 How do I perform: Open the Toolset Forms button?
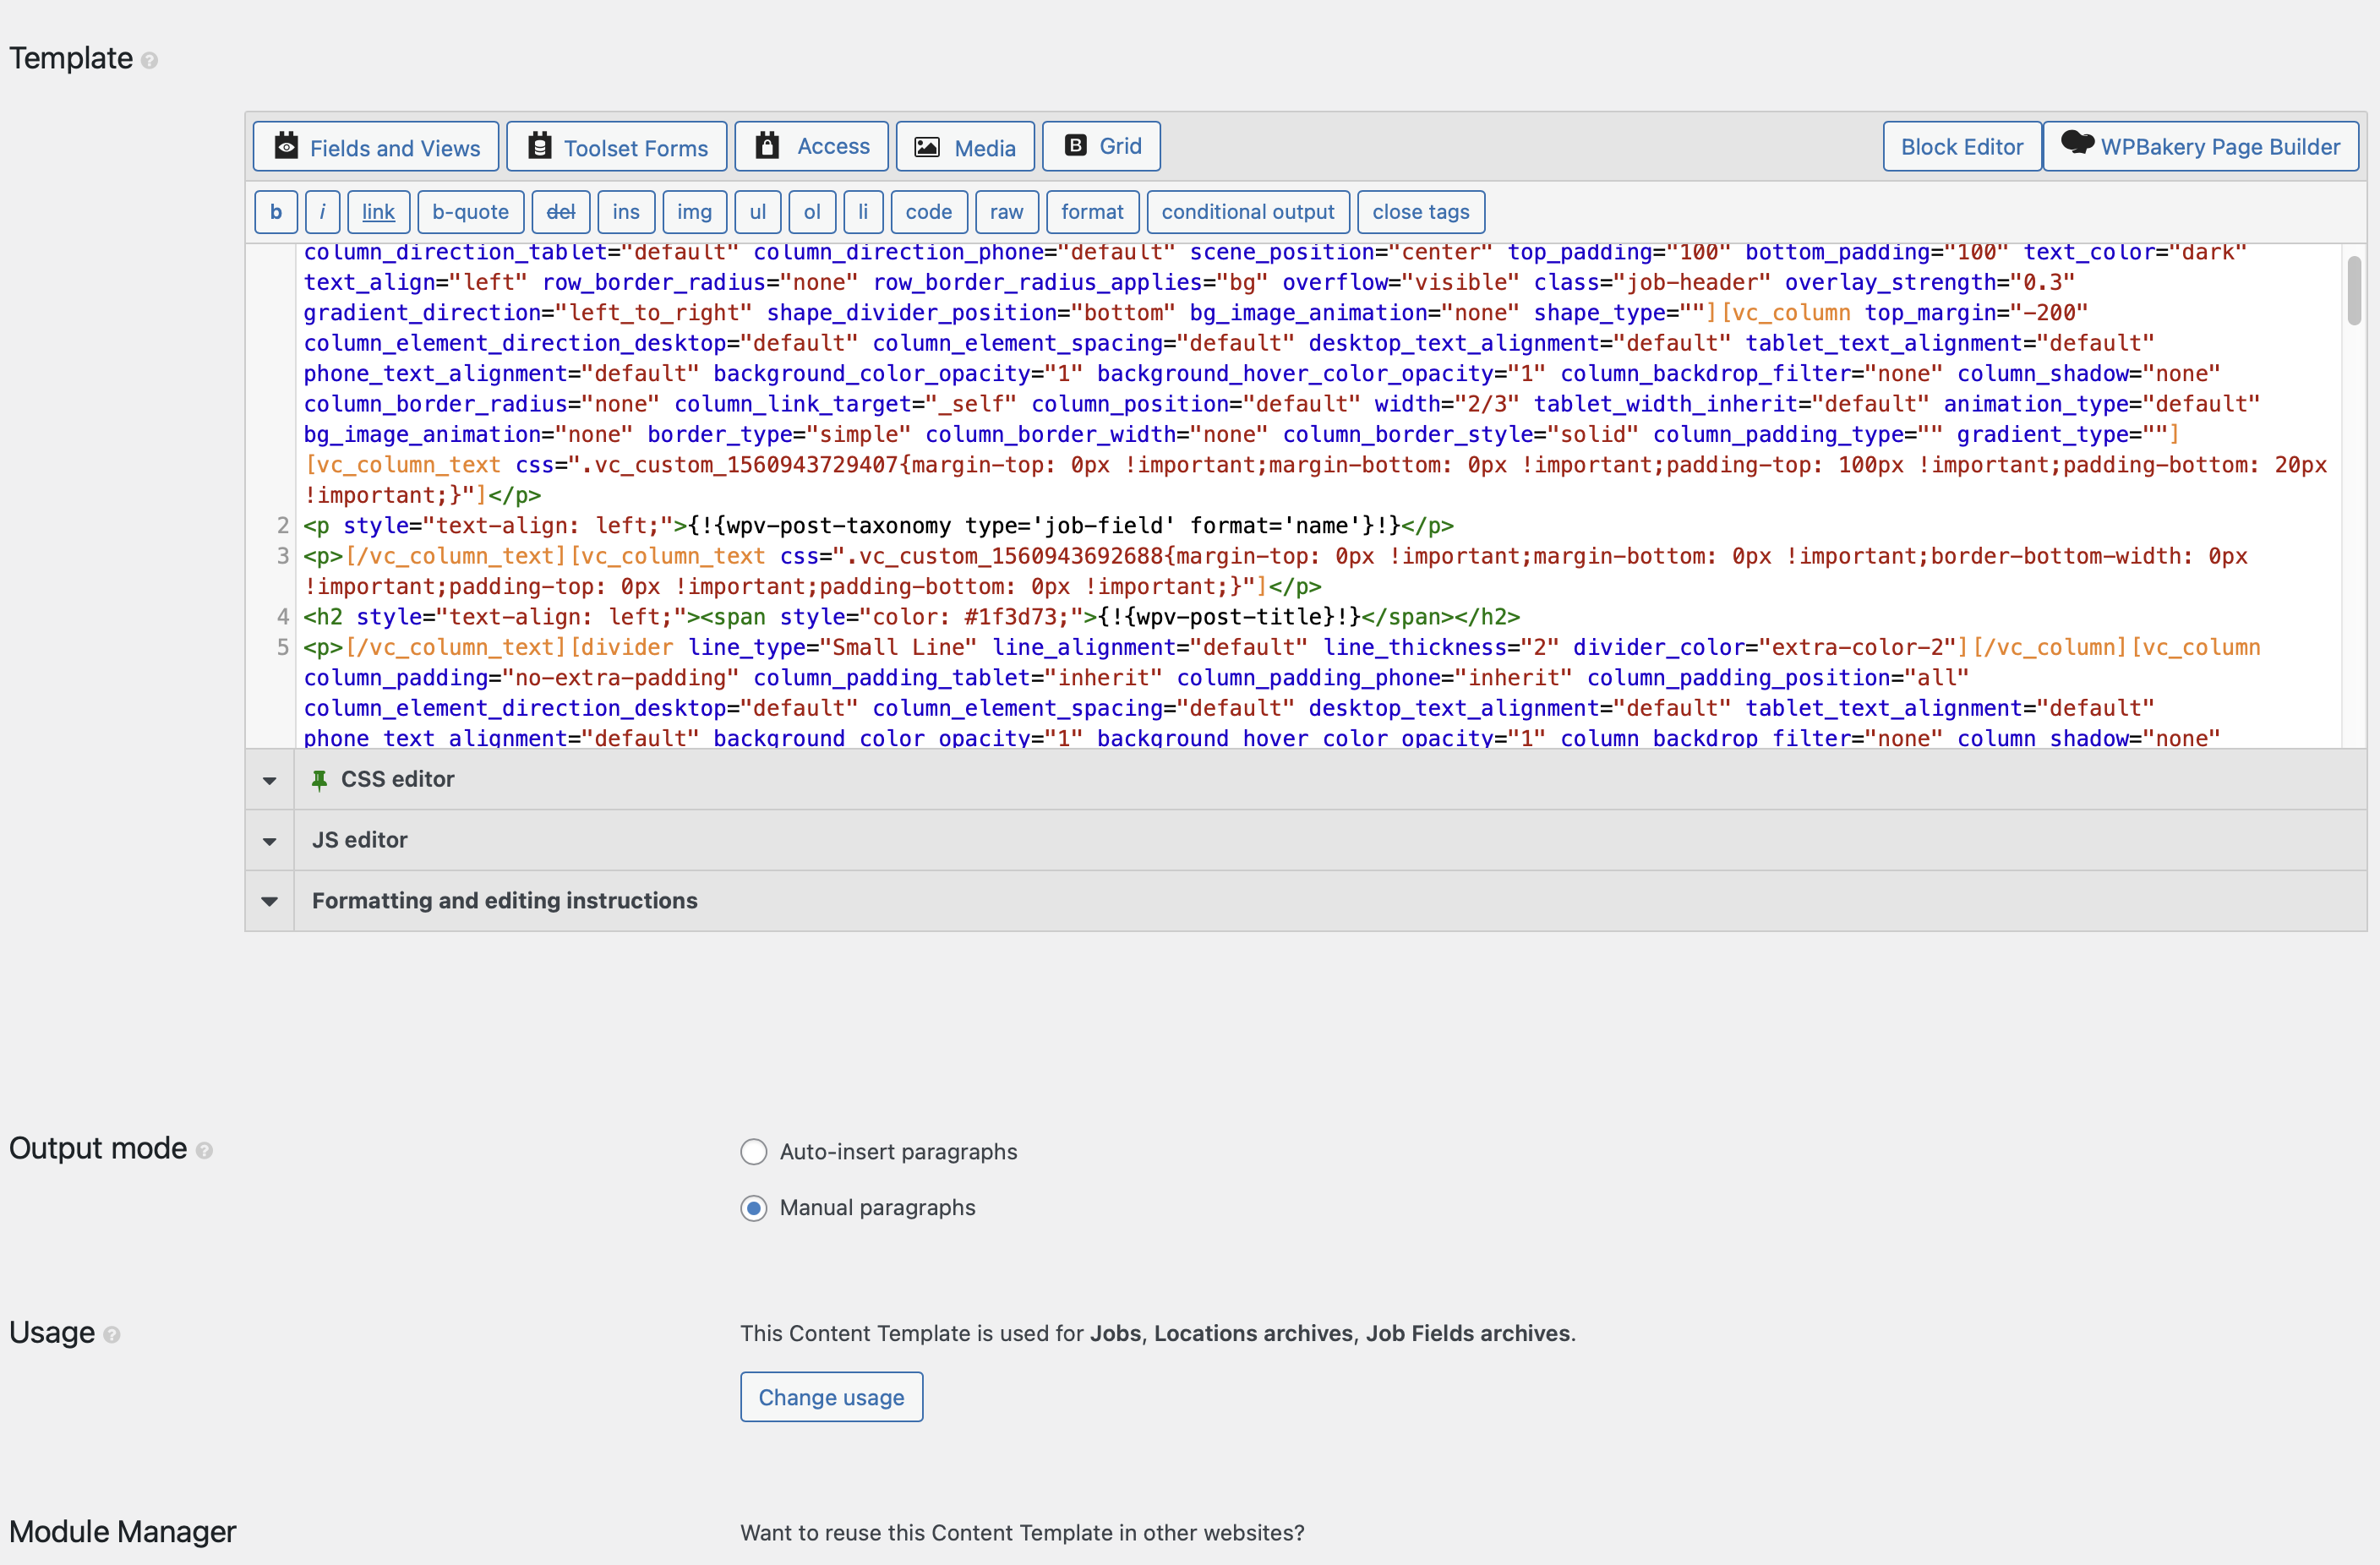click(617, 147)
